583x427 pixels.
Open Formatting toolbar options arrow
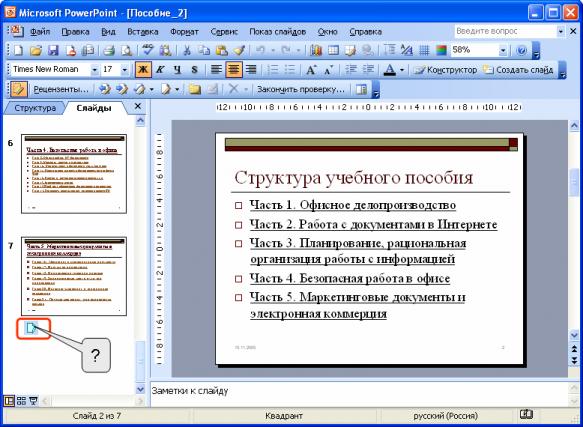pyautogui.click(x=563, y=71)
